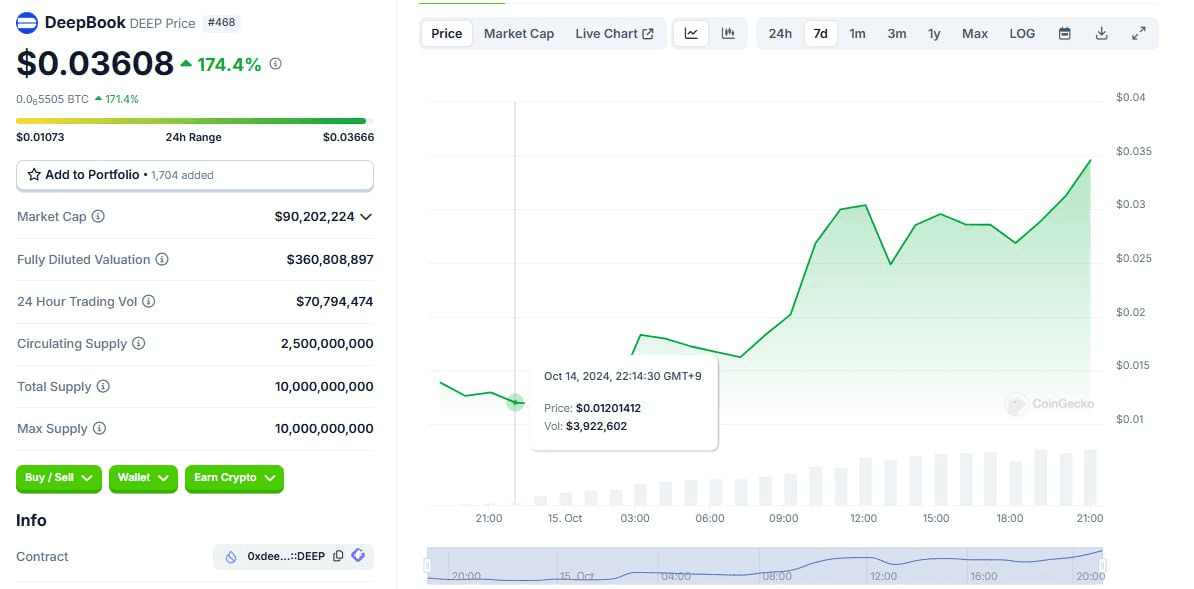Viewport: 1194px width, 589px height.
Task: Select the Price chart tab
Action: point(446,34)
